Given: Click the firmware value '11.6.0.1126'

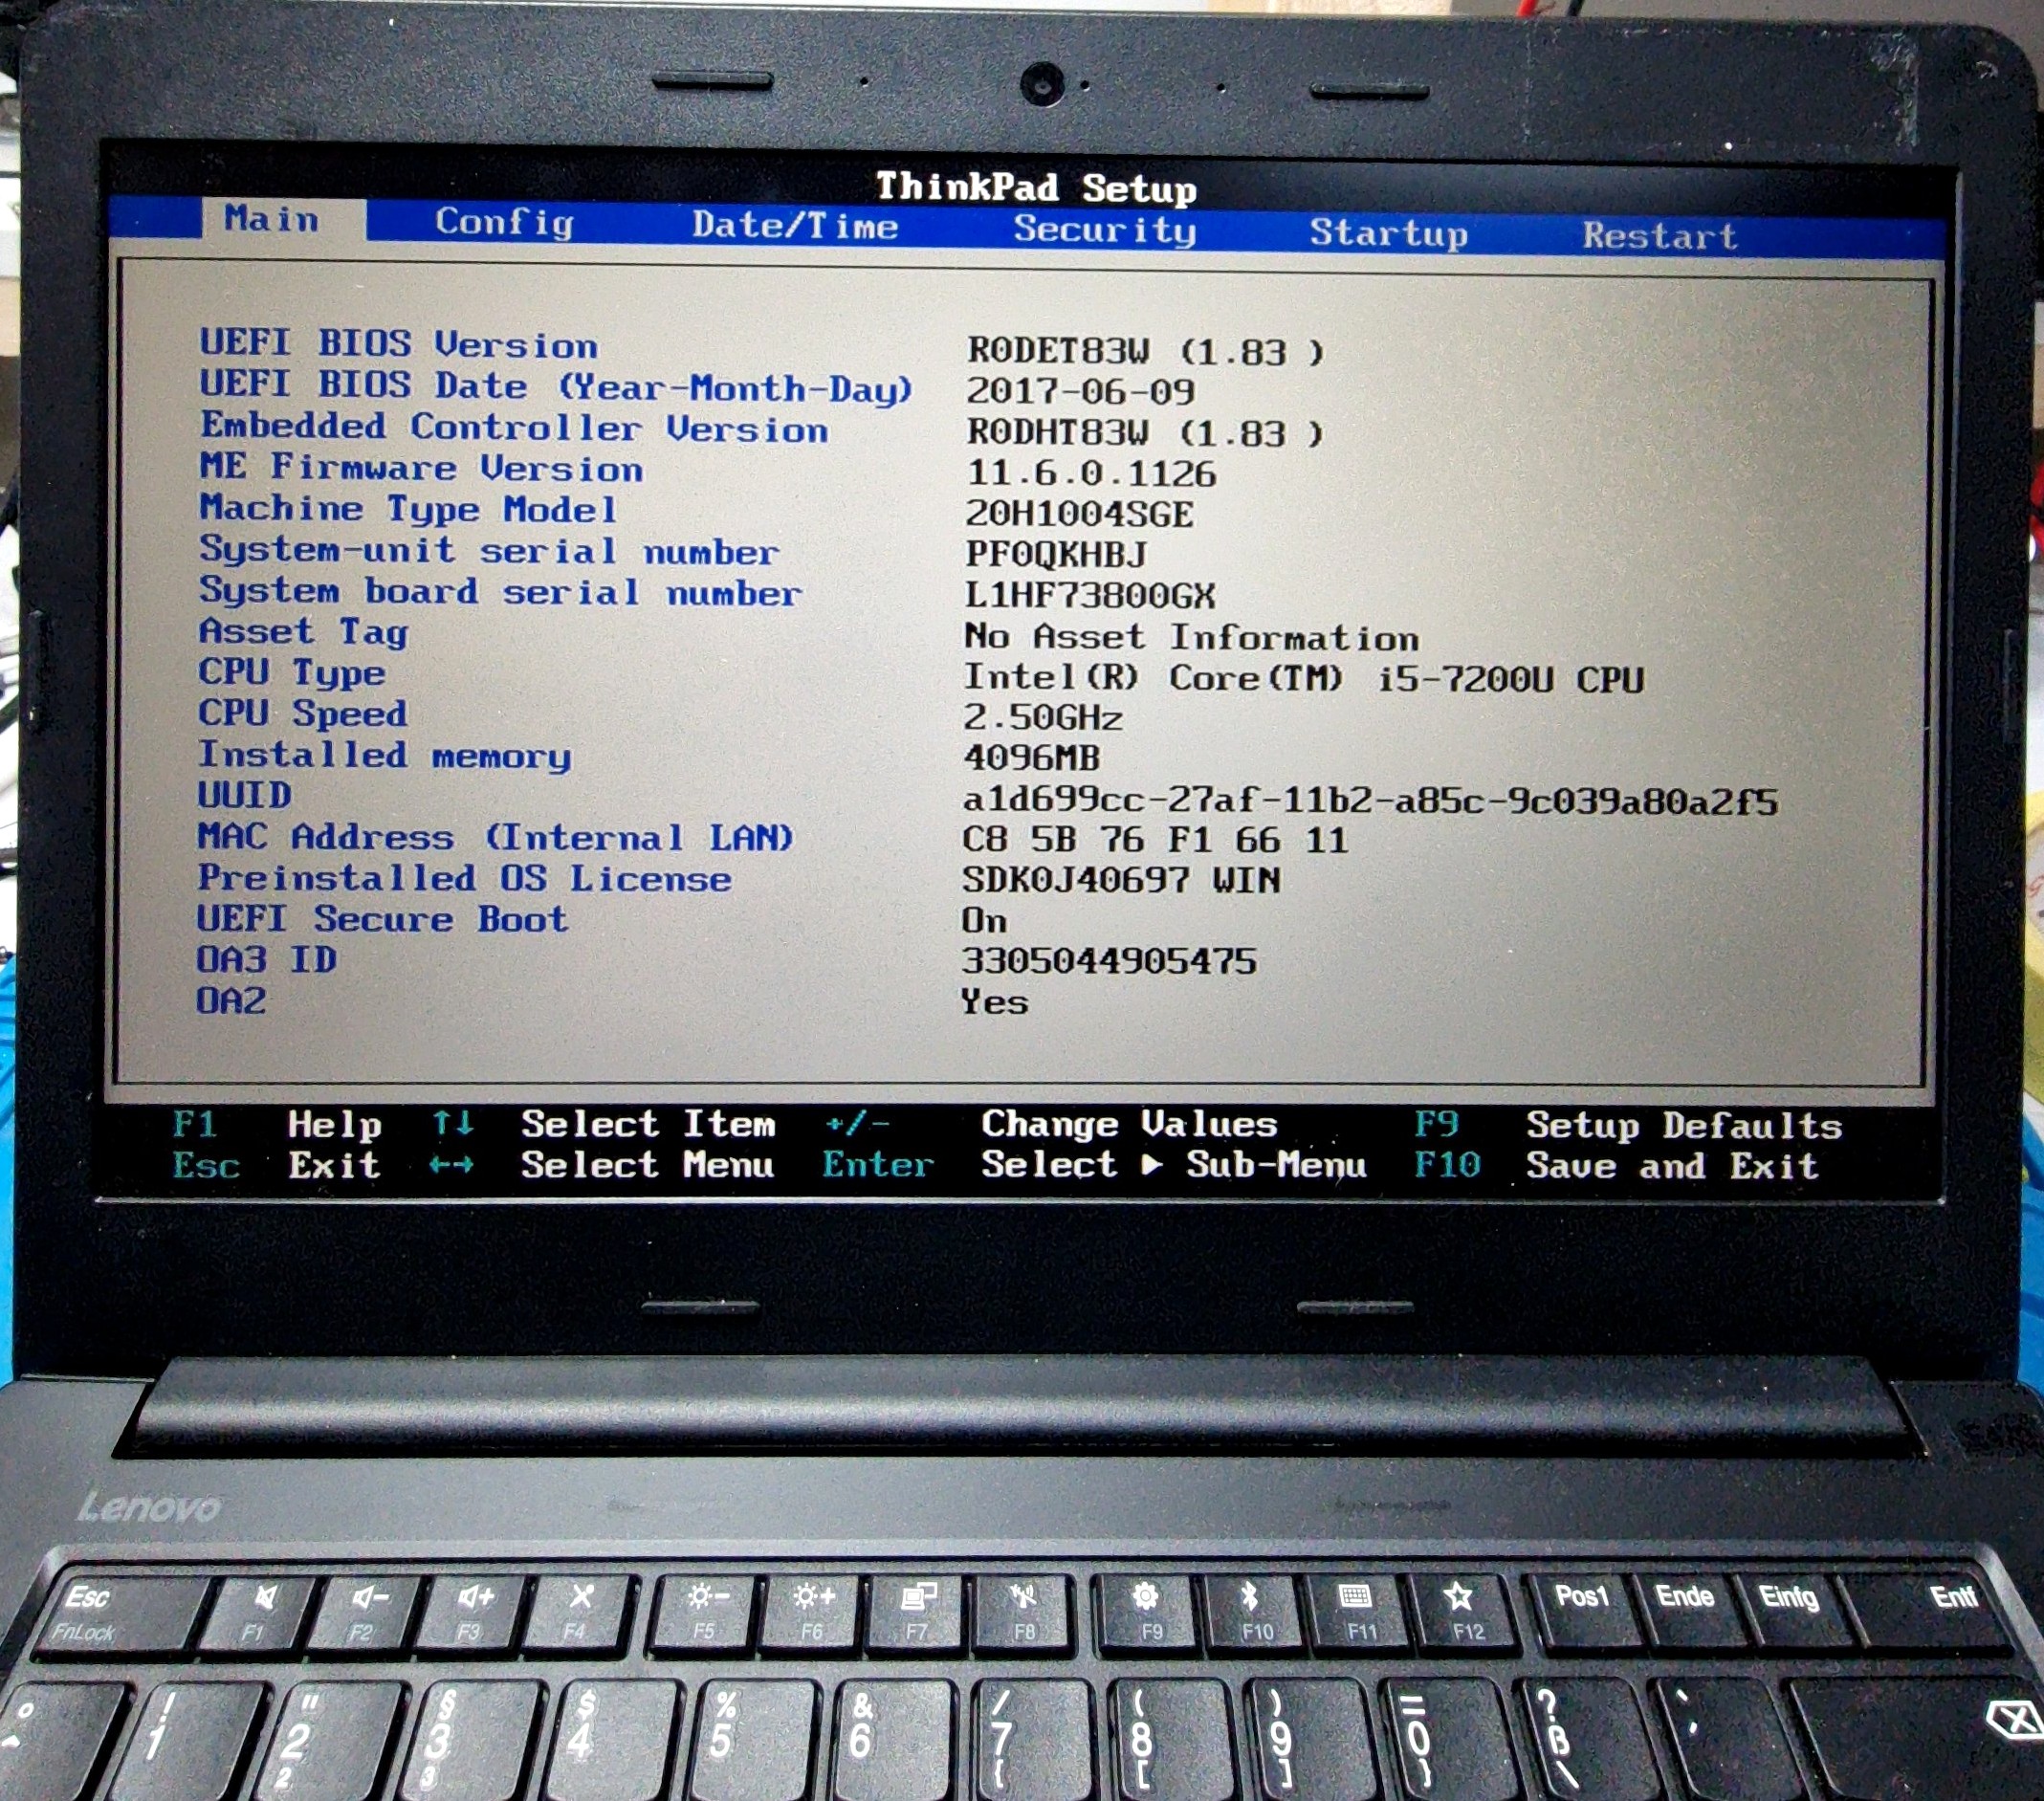Looking at the screenshot, I should 1091,473.
